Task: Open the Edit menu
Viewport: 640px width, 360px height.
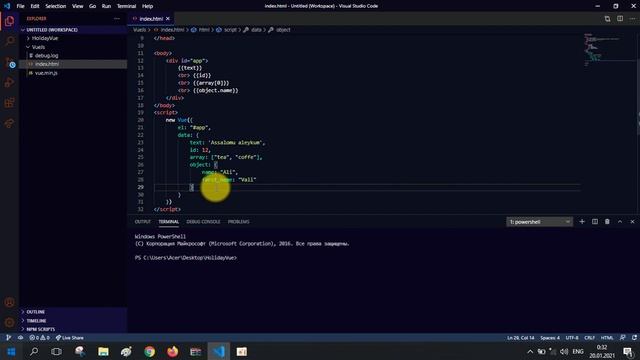Action: tap(35, 6)
